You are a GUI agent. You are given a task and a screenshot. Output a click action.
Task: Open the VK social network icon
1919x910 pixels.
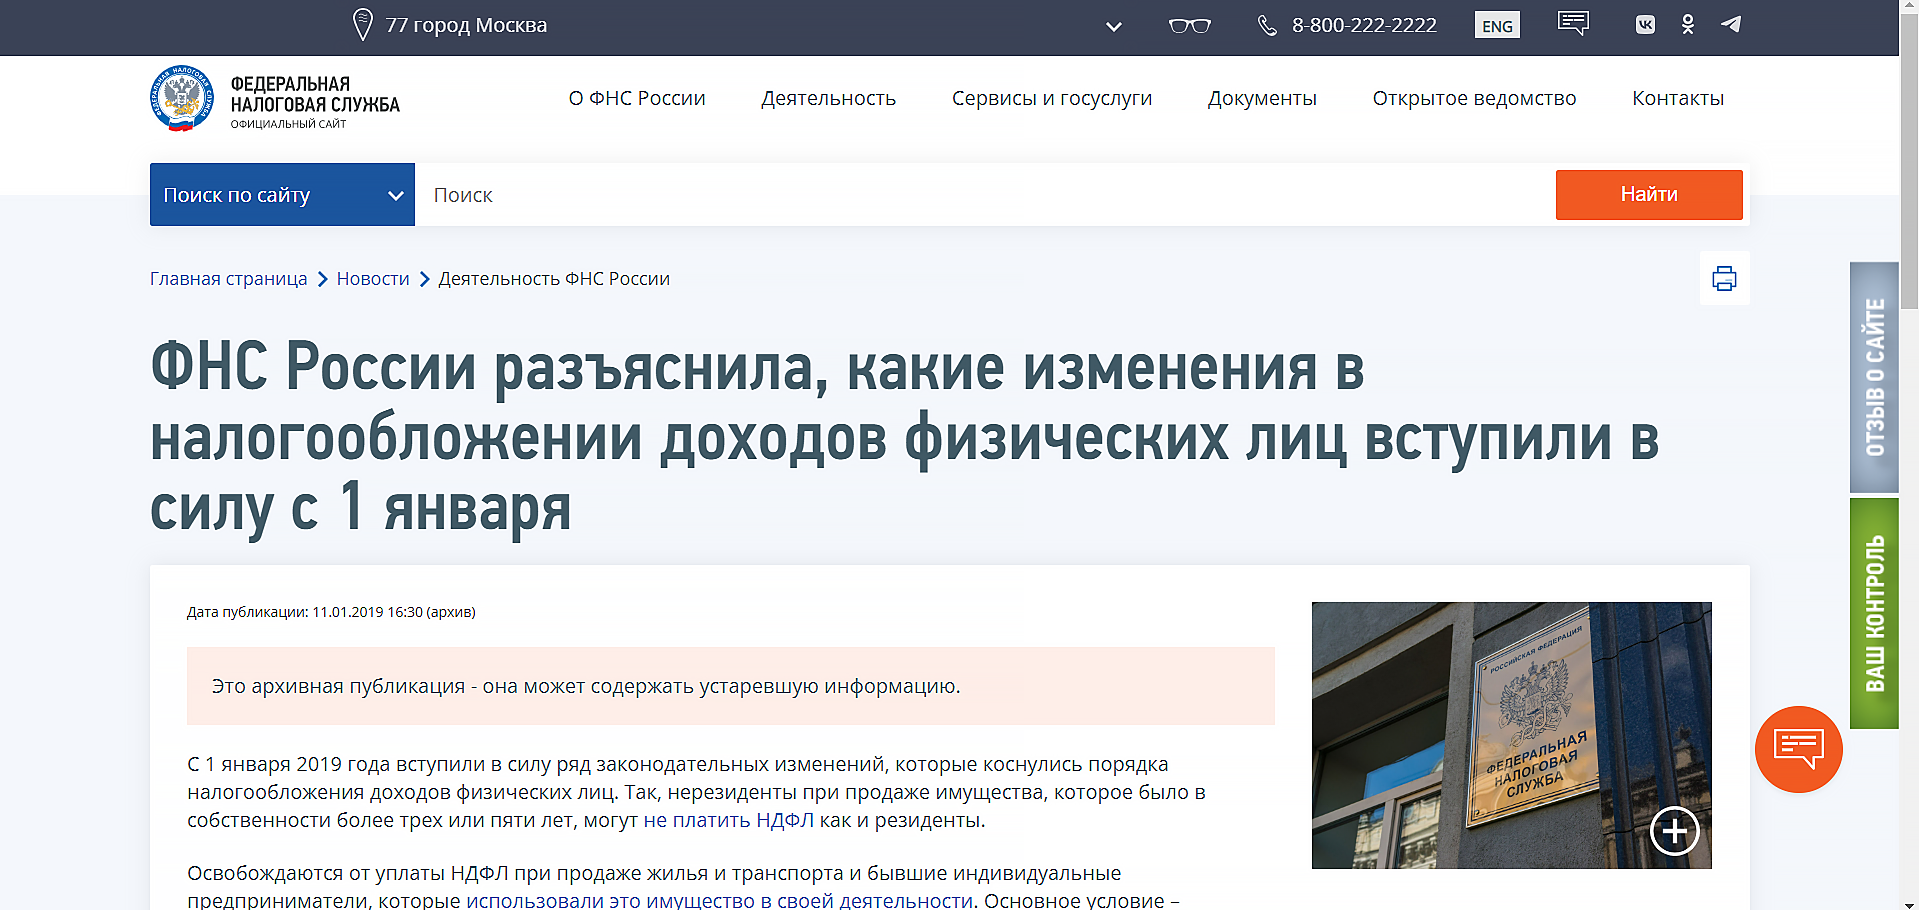tap(1645, 25)
